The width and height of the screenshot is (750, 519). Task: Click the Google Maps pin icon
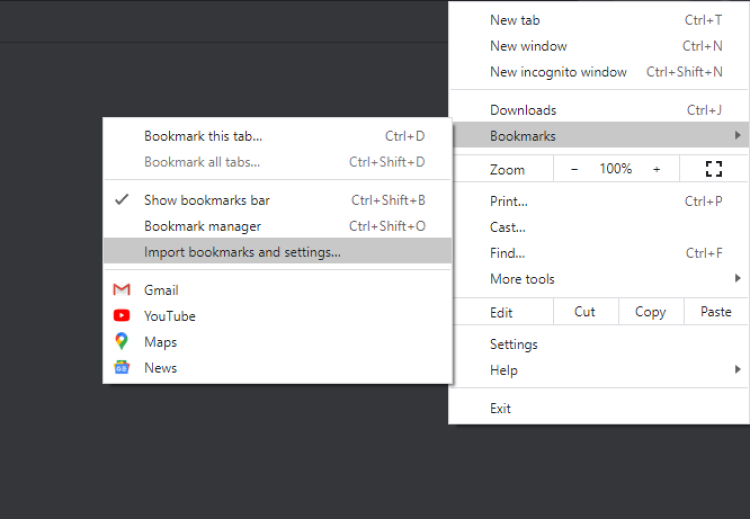[x=122, y=342]
